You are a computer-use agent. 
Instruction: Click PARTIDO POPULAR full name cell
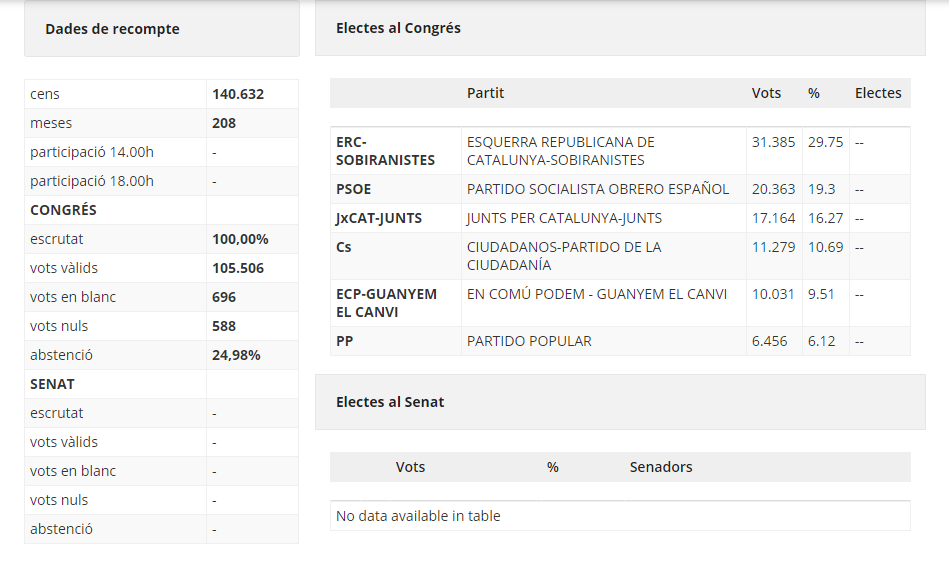click(x=603, y=341)
